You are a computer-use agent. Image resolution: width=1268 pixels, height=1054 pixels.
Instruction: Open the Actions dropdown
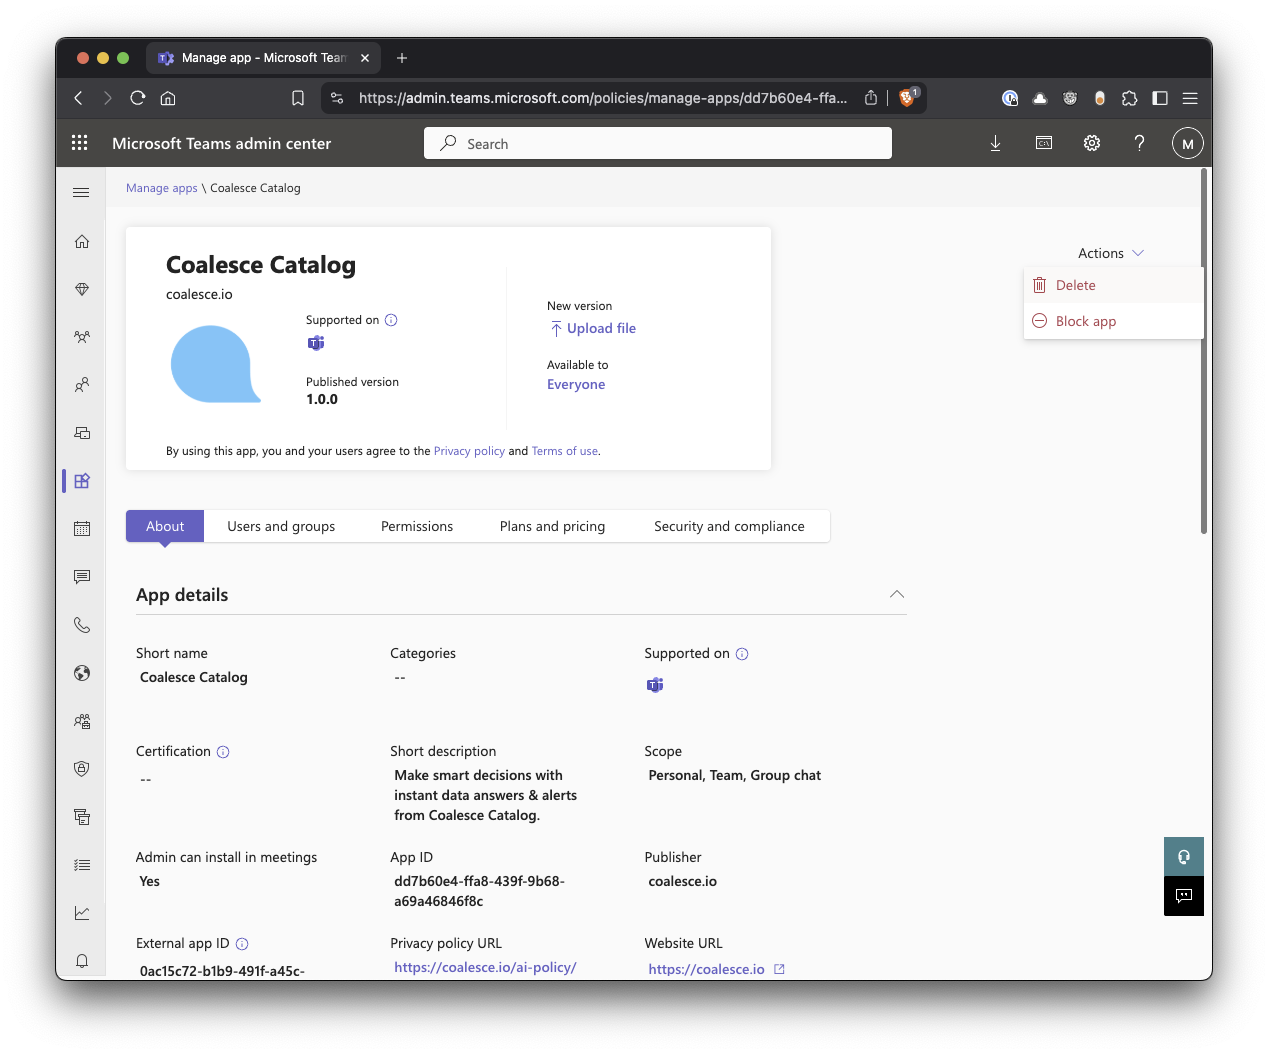coord(1110,253)
